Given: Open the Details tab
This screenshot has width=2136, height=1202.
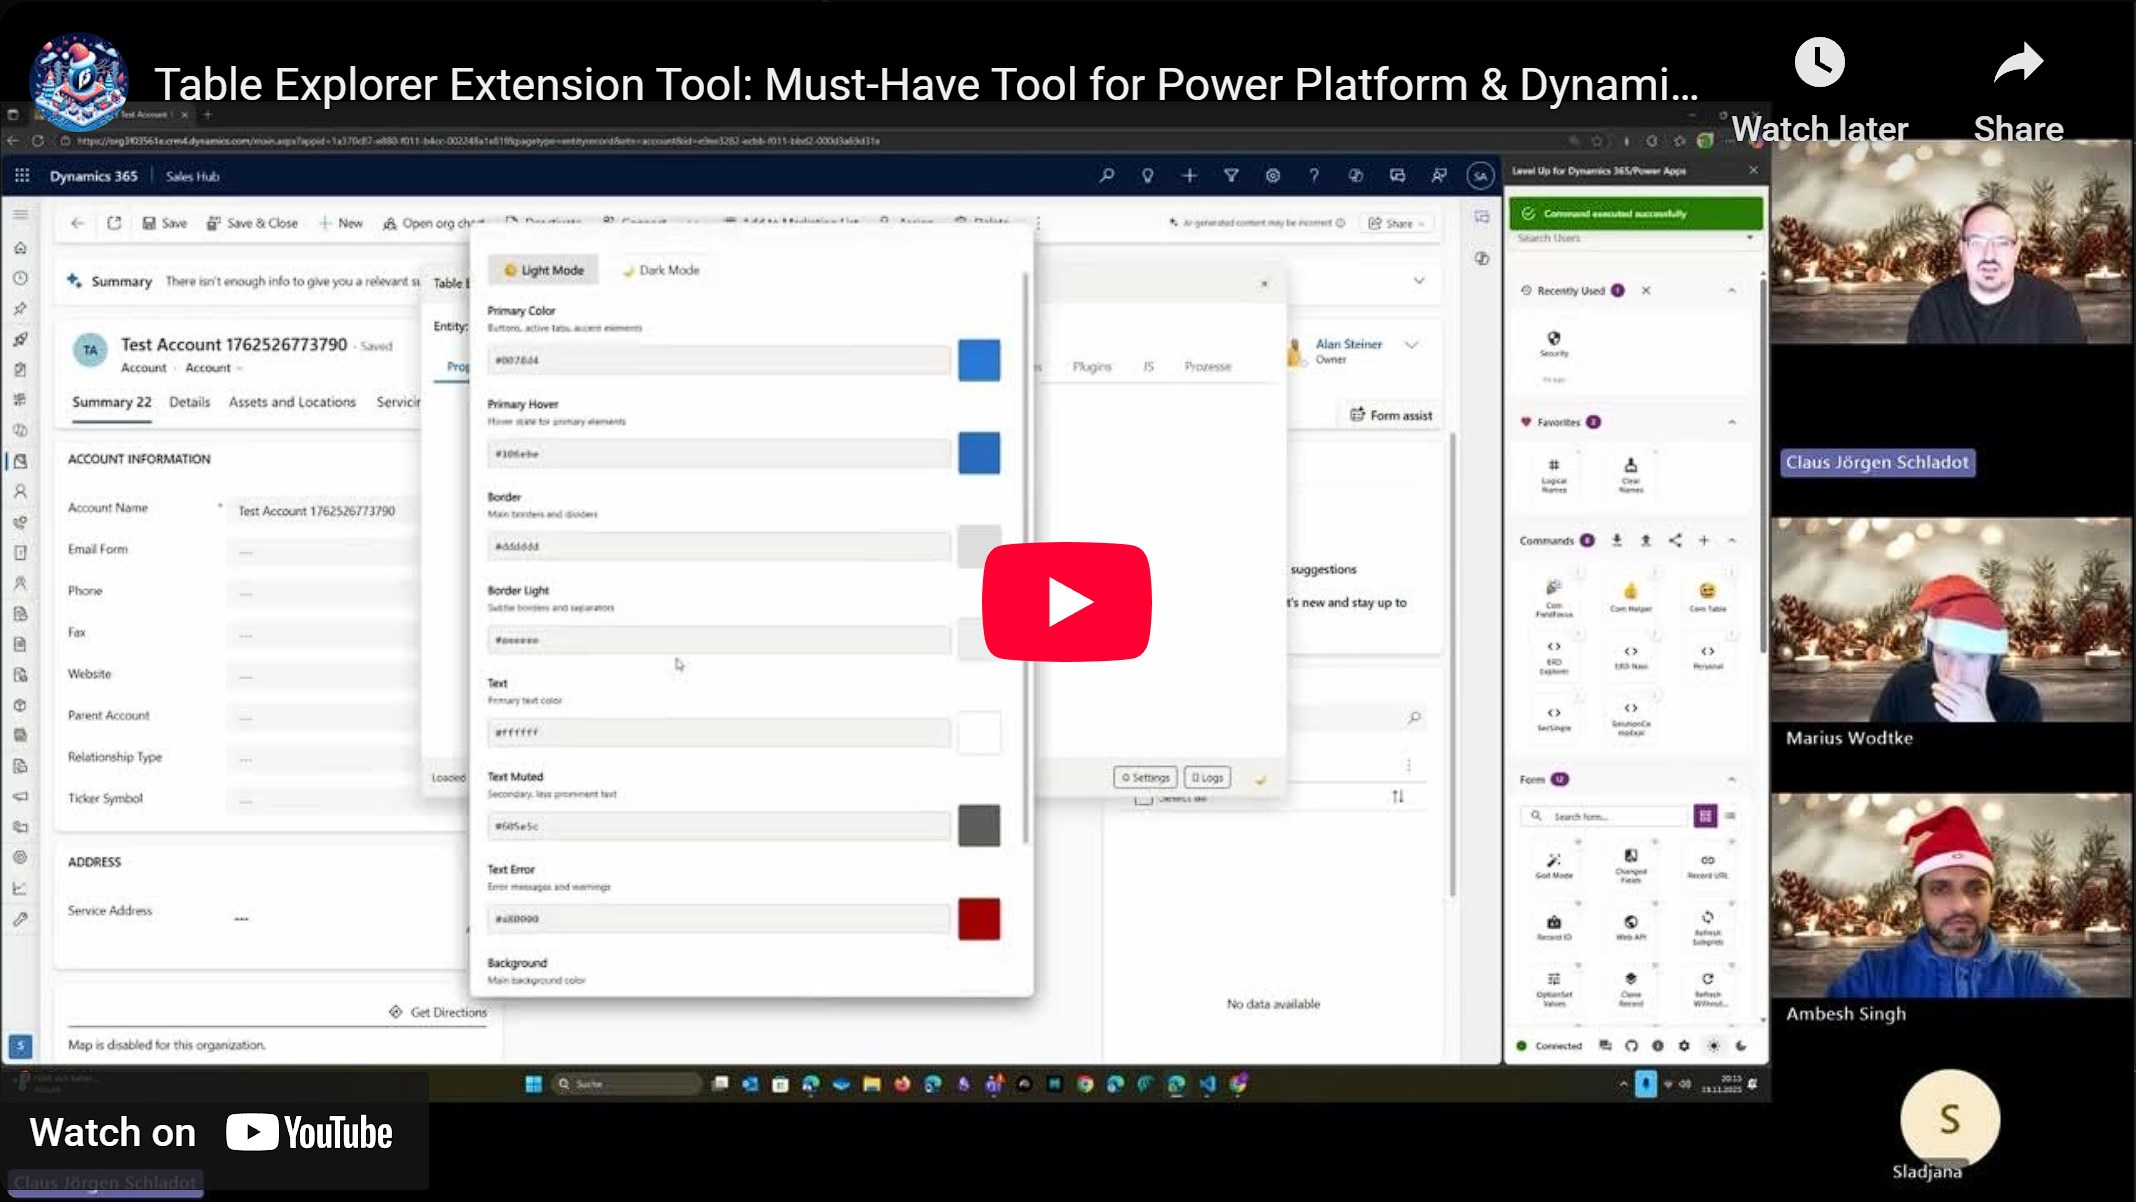Looking at the screenshot, I should click(189, 402).
